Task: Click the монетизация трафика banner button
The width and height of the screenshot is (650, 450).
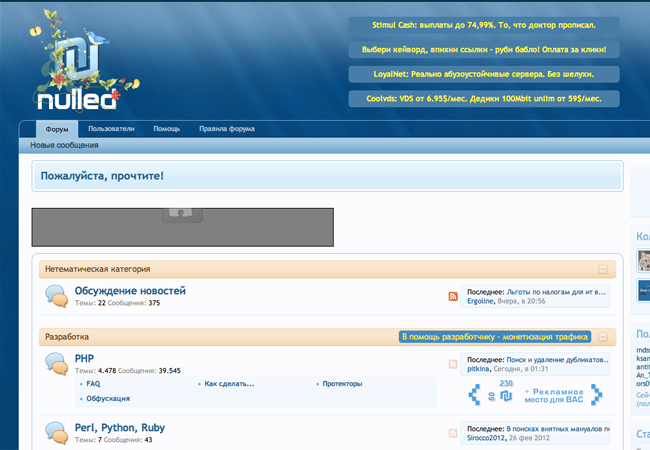Action: (x=494, y=337)
